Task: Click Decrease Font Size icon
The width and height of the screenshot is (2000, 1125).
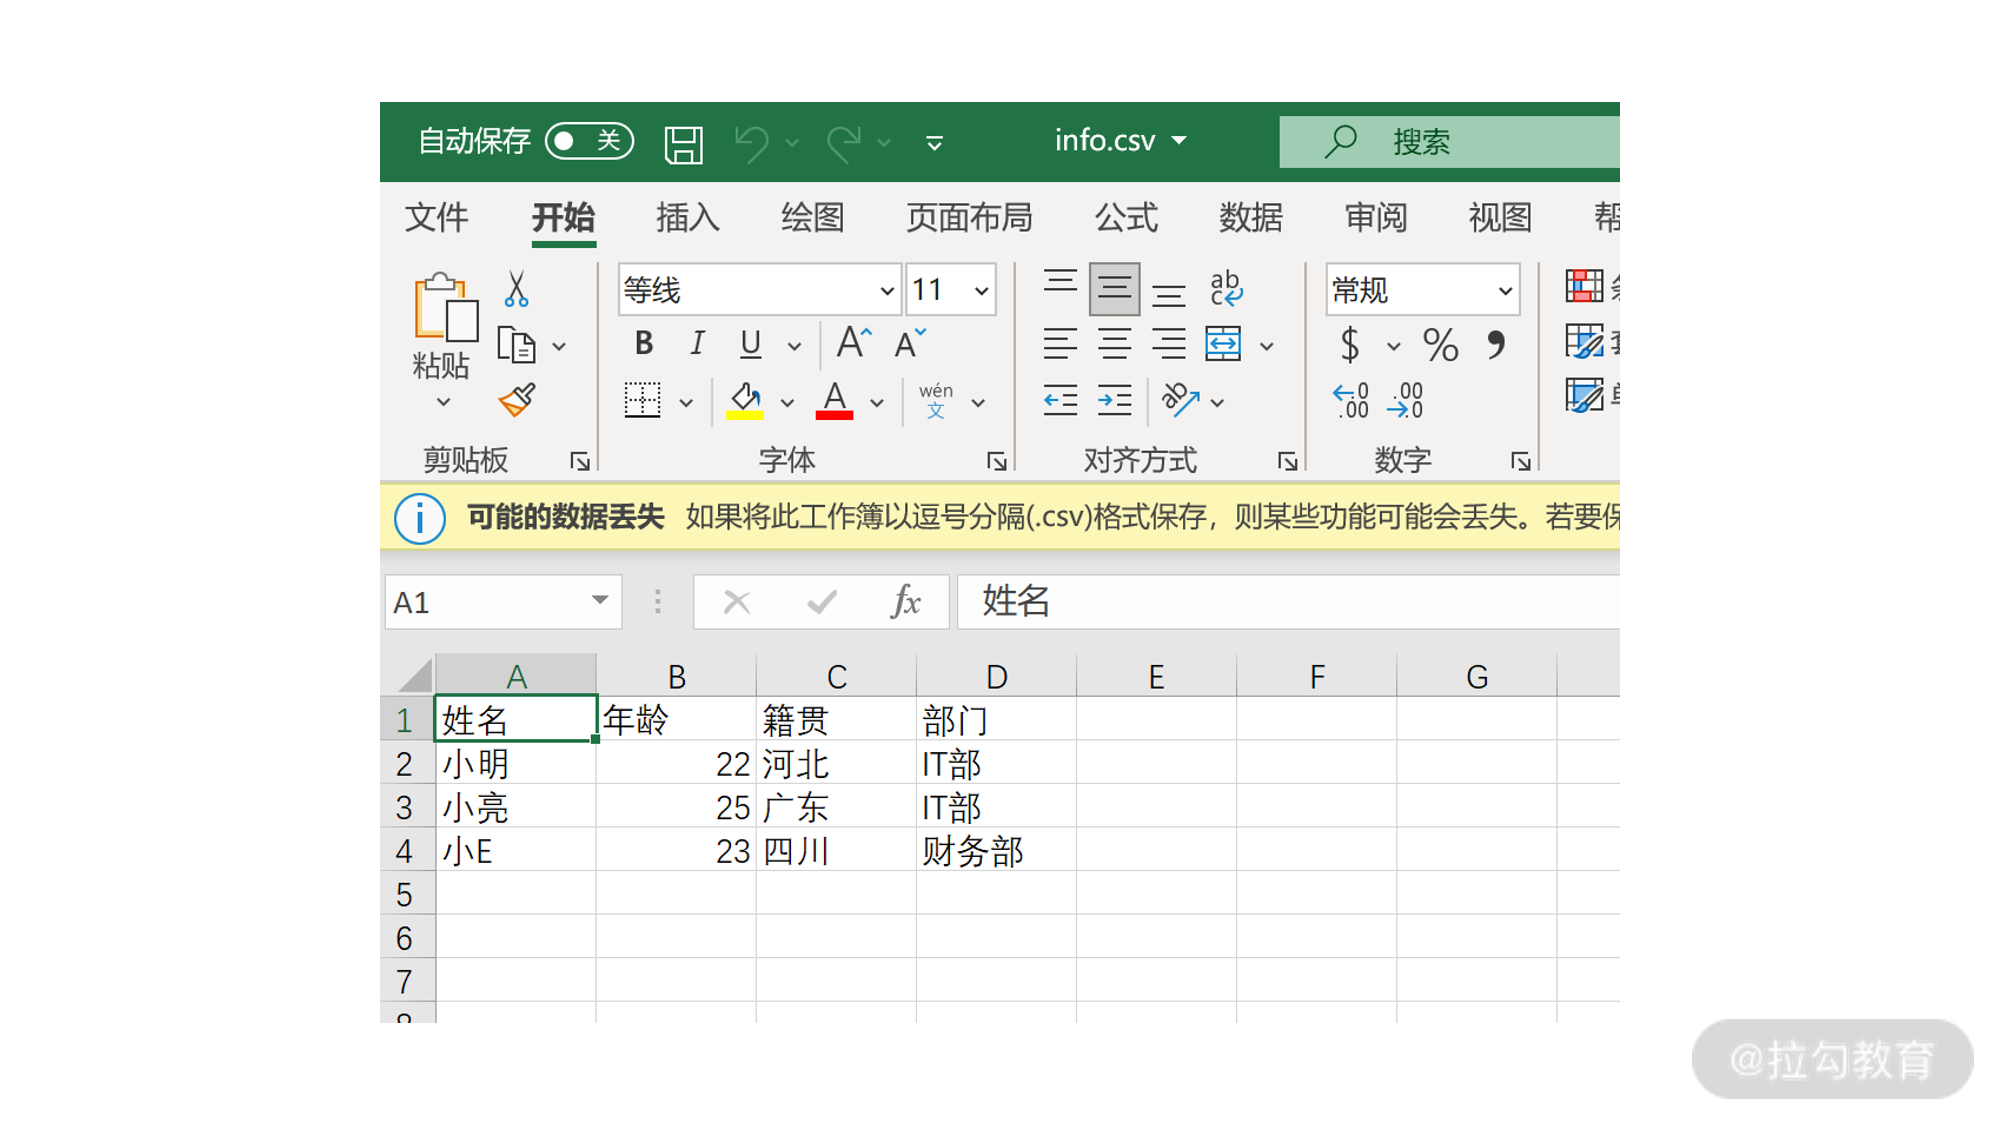Action: pyautogui.click(x=910, y=343)
